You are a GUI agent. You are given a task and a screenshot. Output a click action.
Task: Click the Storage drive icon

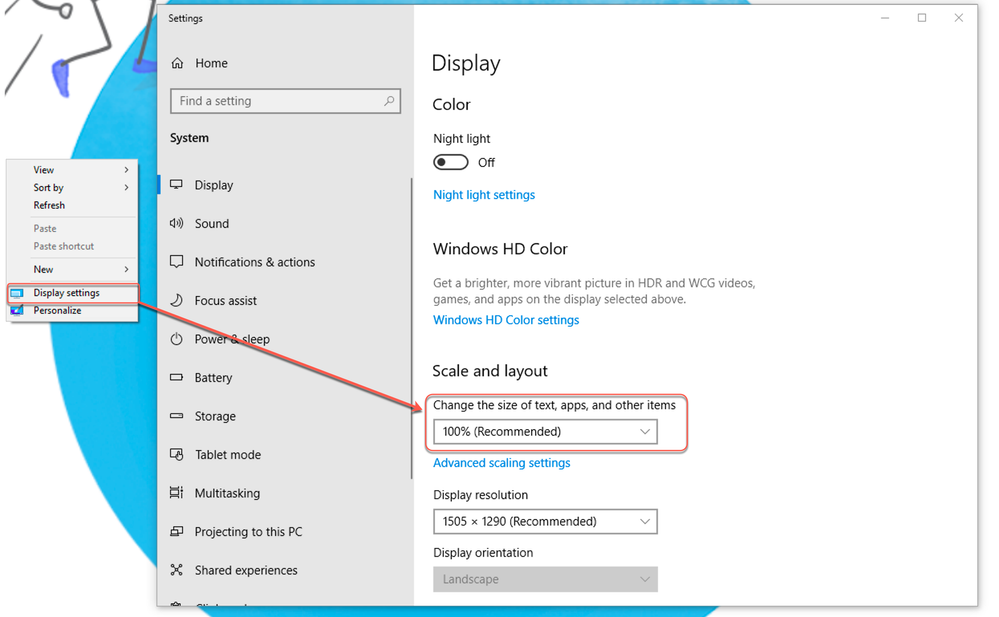coord(176,416)
